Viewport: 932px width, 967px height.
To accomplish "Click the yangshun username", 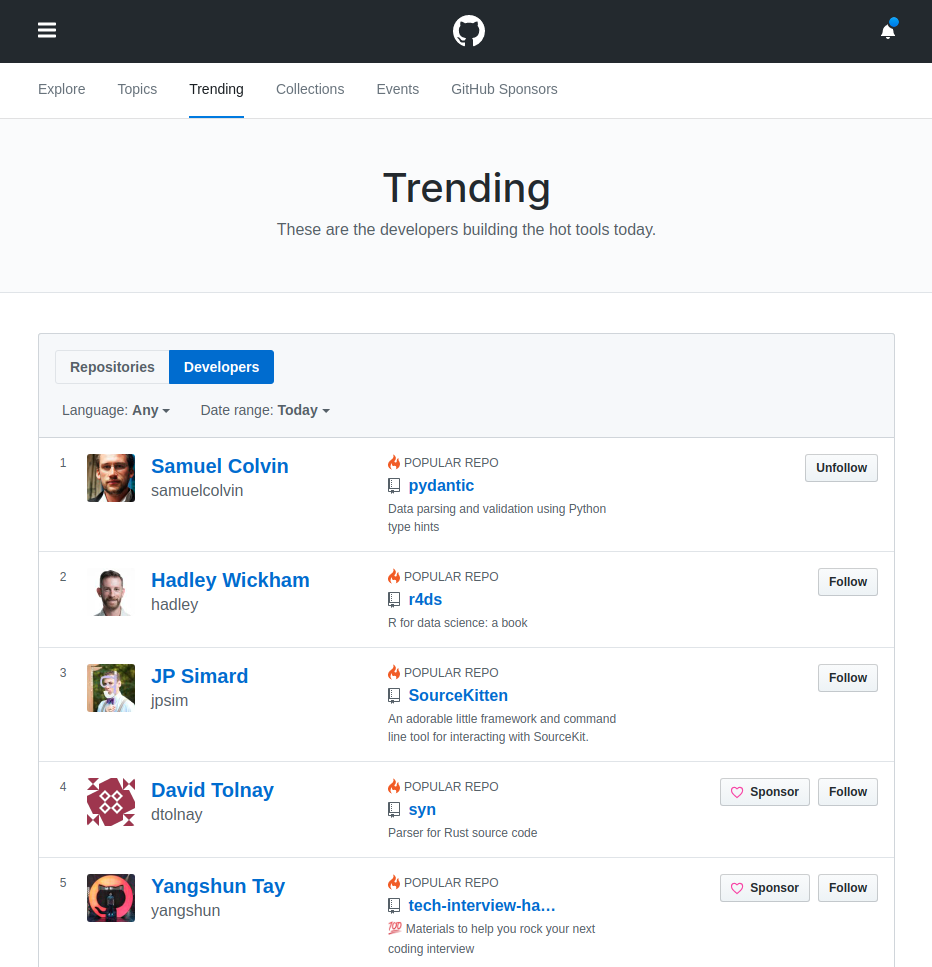I will pos(186,911).
